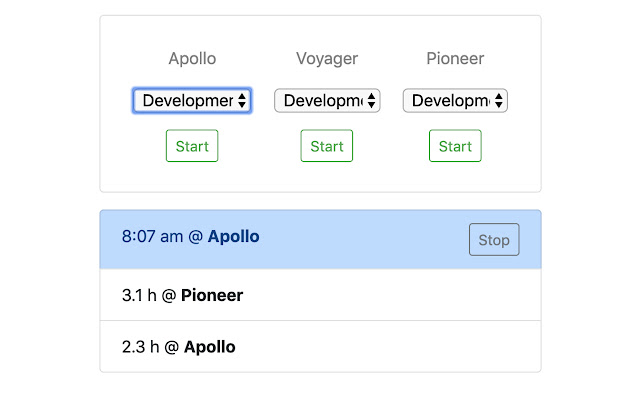The height and width of the screenshot is (400, 640).
Task: Start the timer for Apollo
Action: (x=192, y=146)
